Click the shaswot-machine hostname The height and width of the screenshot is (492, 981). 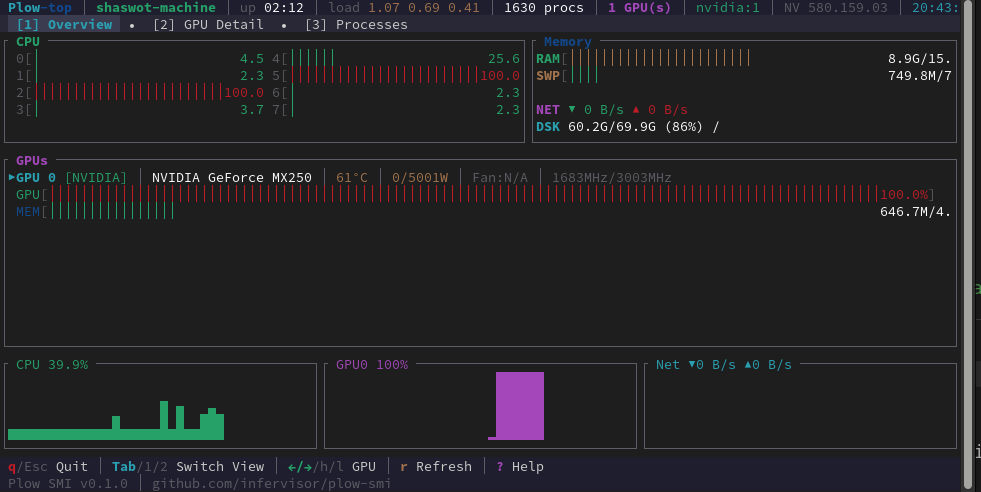tap(156, 8)
